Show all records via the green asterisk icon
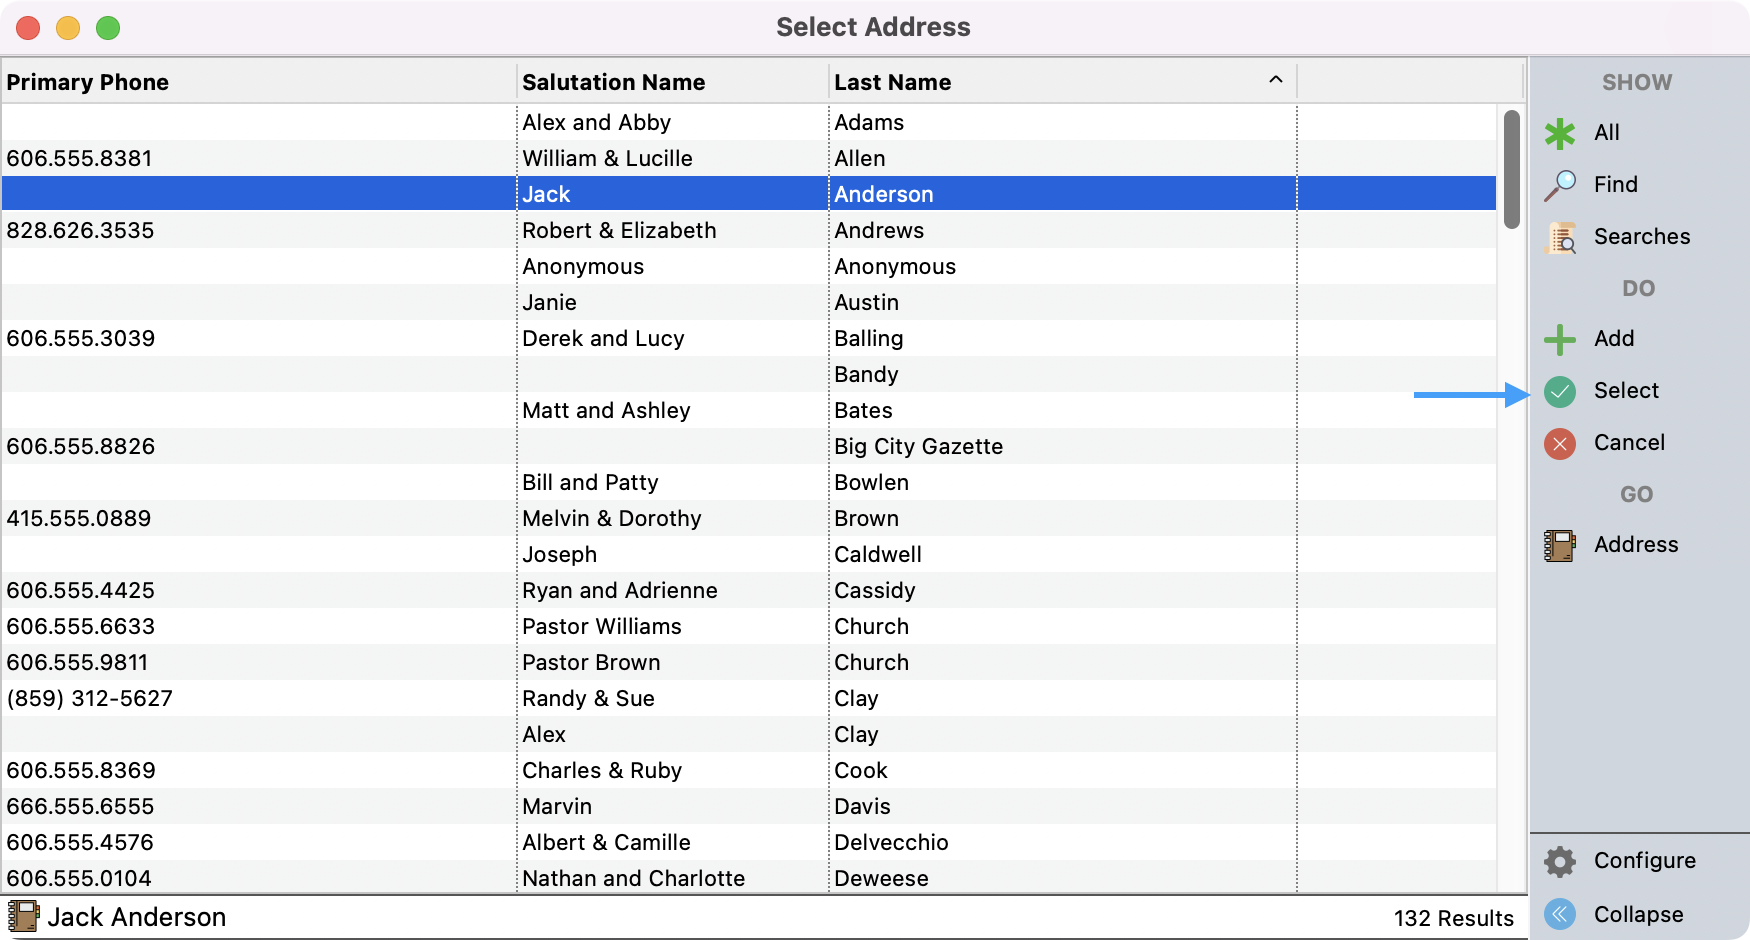The image size is (1750, 940). click(1560, 132)
